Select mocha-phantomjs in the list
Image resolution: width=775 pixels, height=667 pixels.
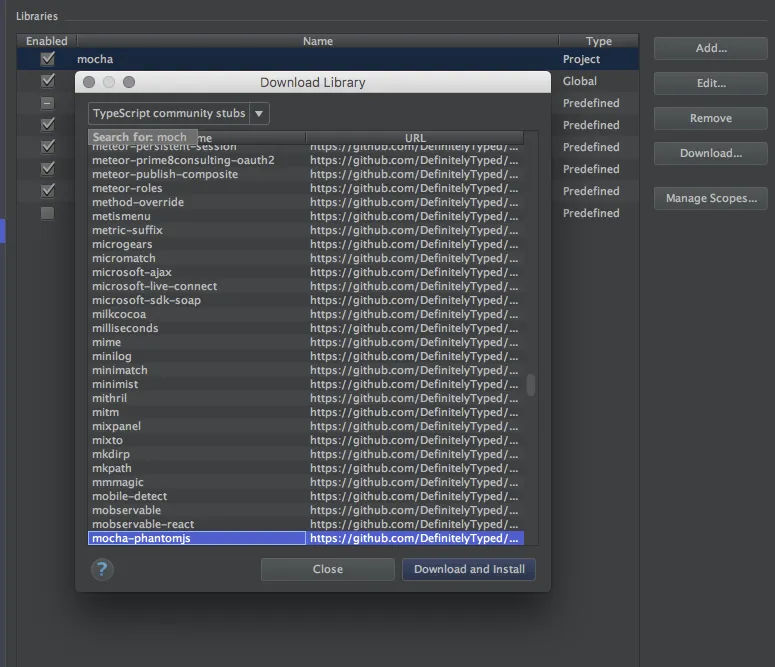[x=197, y=538]
